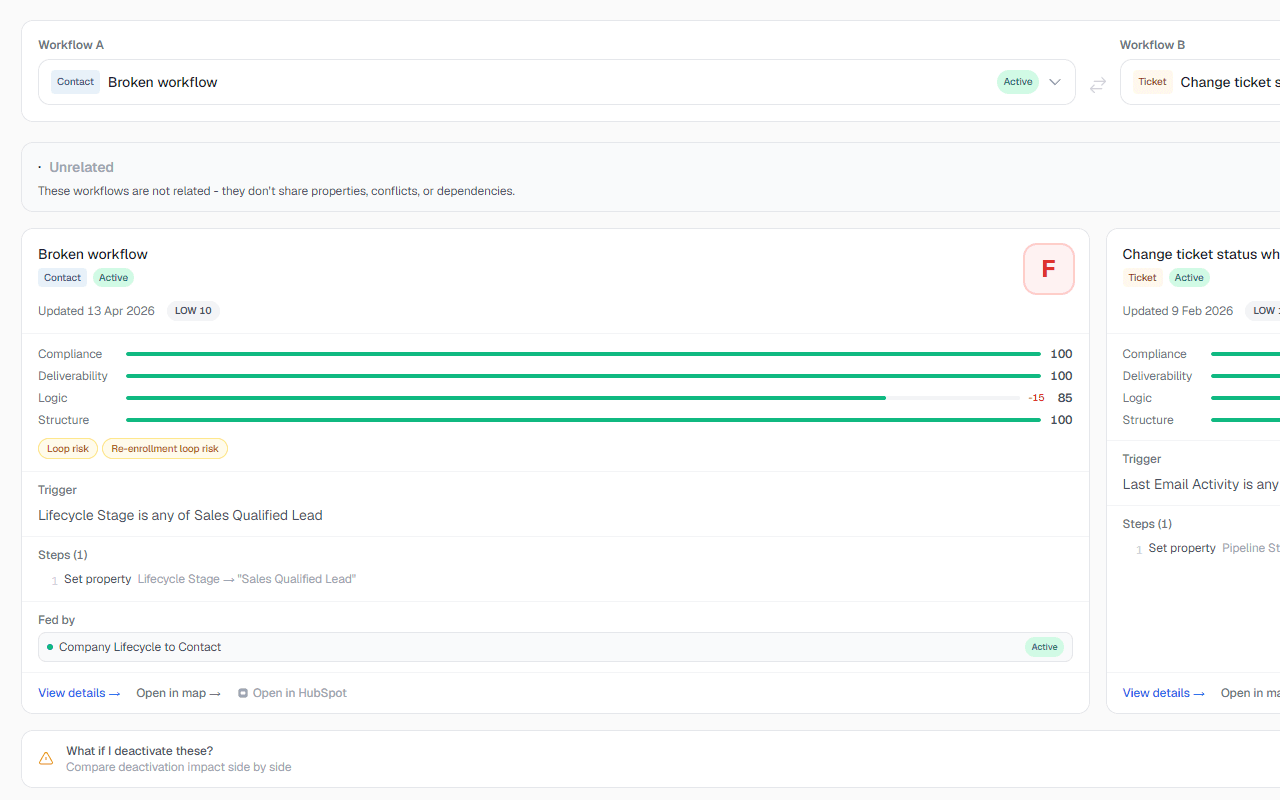Click the Loop risk tag
The width and height of the screenshot is (1280, 800).
coord(68,449)
